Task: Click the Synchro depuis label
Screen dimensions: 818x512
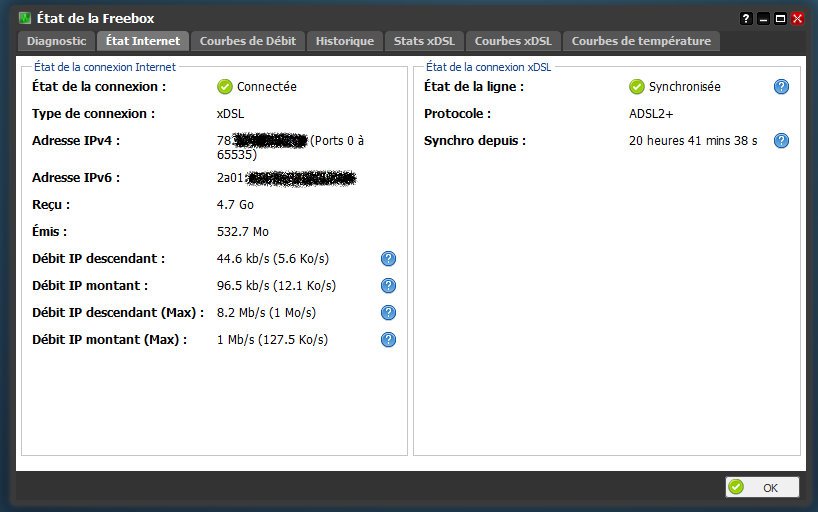Action: 475,141
